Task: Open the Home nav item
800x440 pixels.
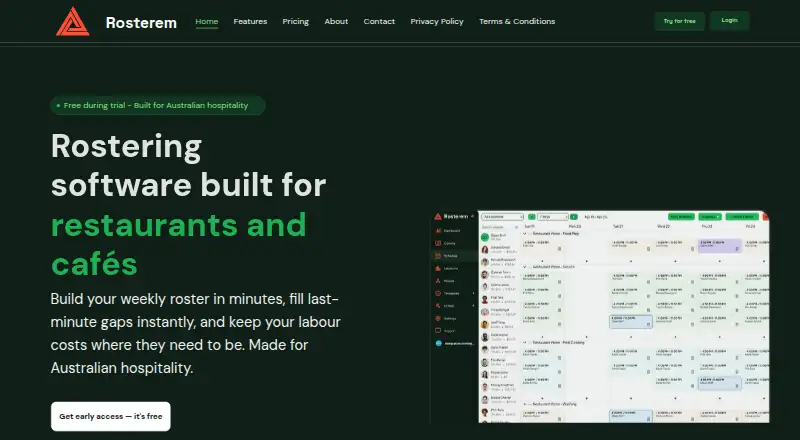Action: tap(207, 21)
